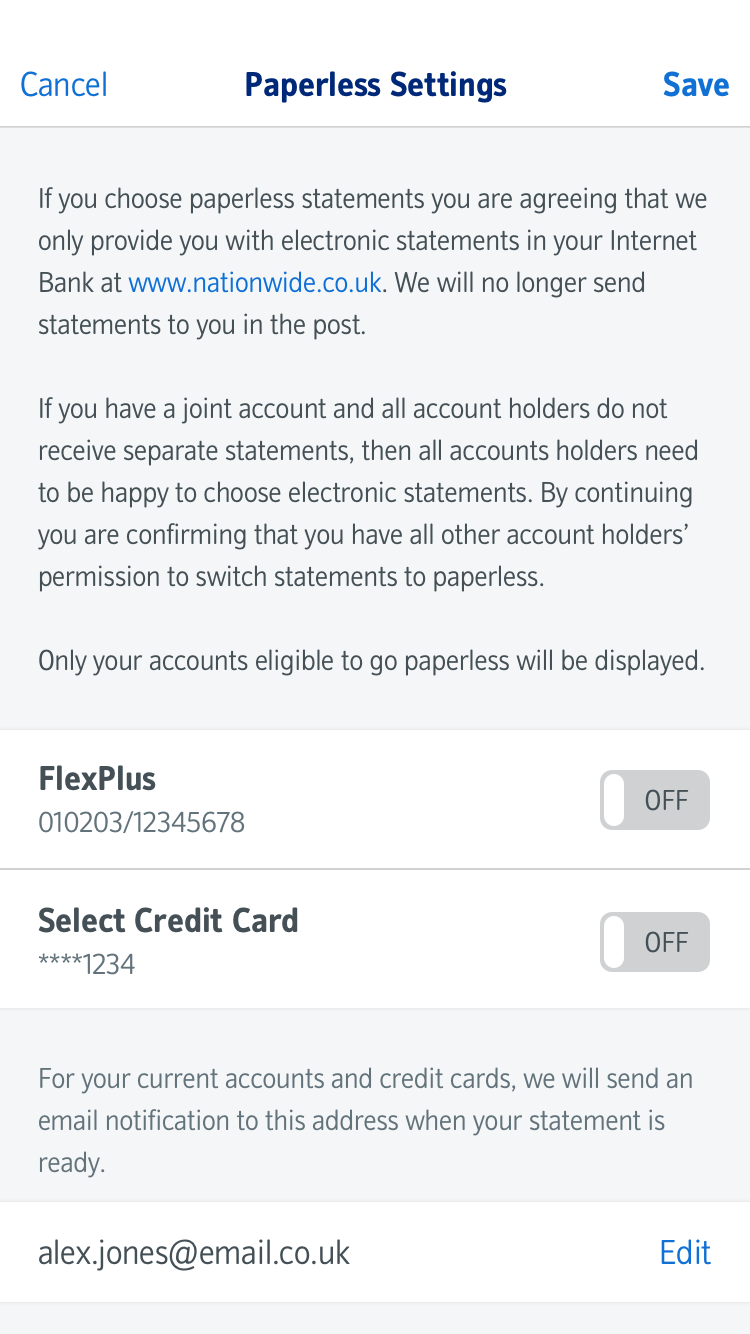This screenshot has height=1334, width=750.
Task: Tap account number 010203/12345678
Action: (x=141, y=822)
